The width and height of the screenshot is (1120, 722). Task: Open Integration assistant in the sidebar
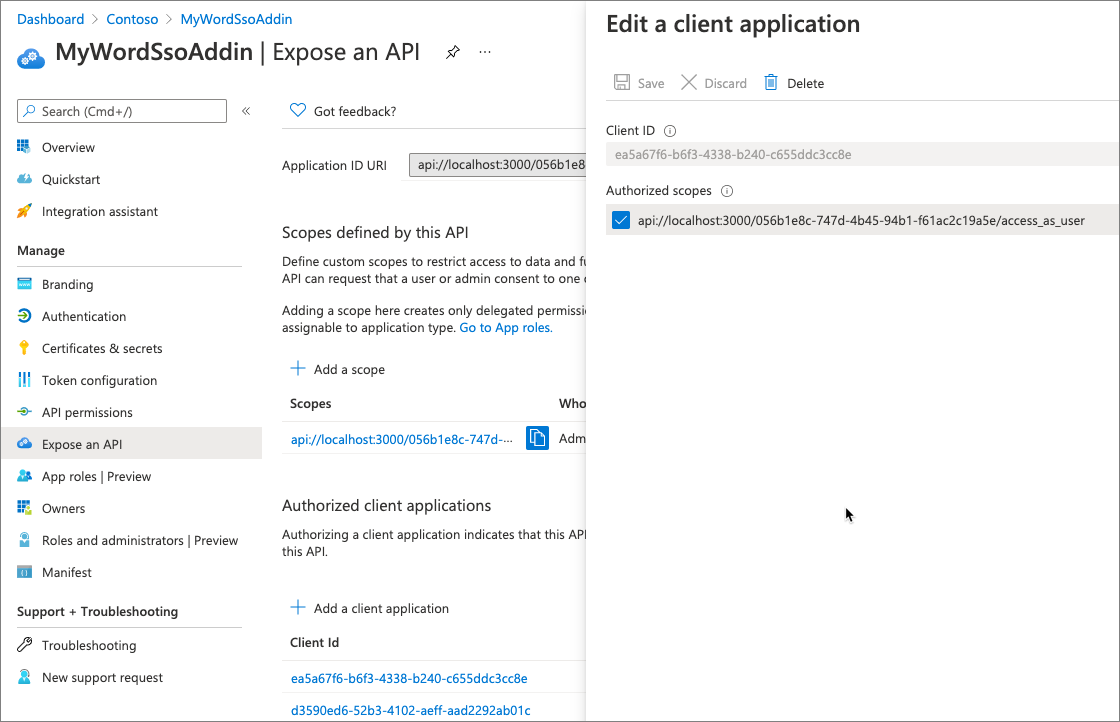(99, 211)
